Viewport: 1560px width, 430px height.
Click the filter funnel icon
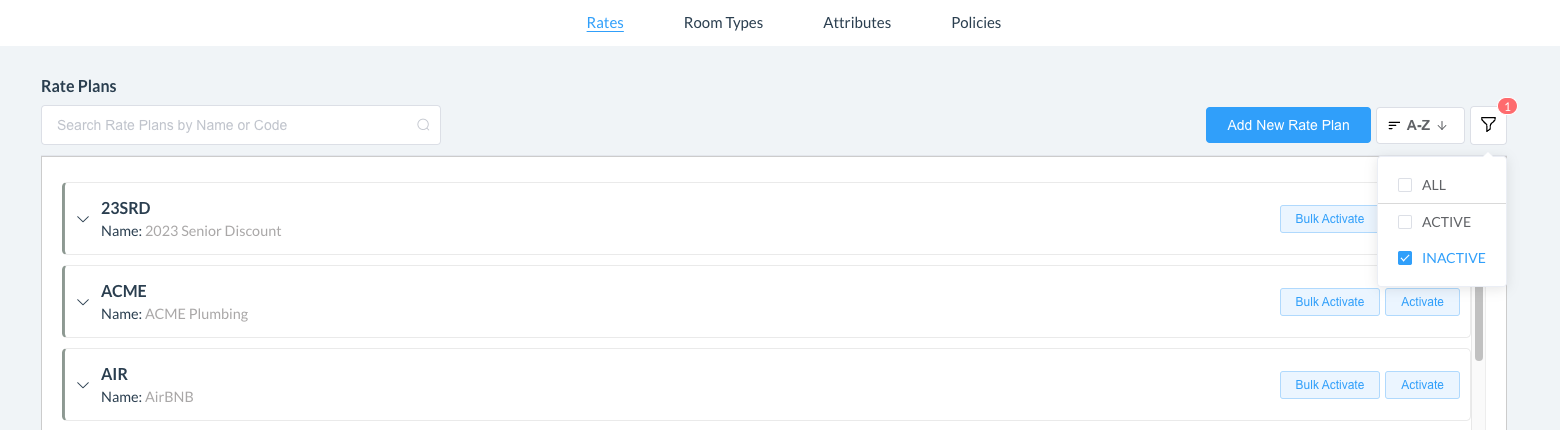pos(1488,125)
